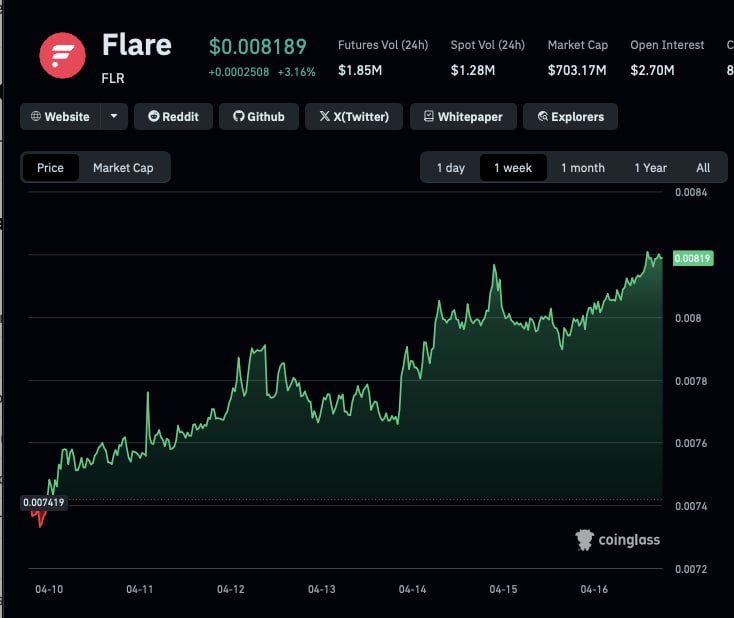
Task: Expand the Website dropdown arrow
Action: [114, 117]
